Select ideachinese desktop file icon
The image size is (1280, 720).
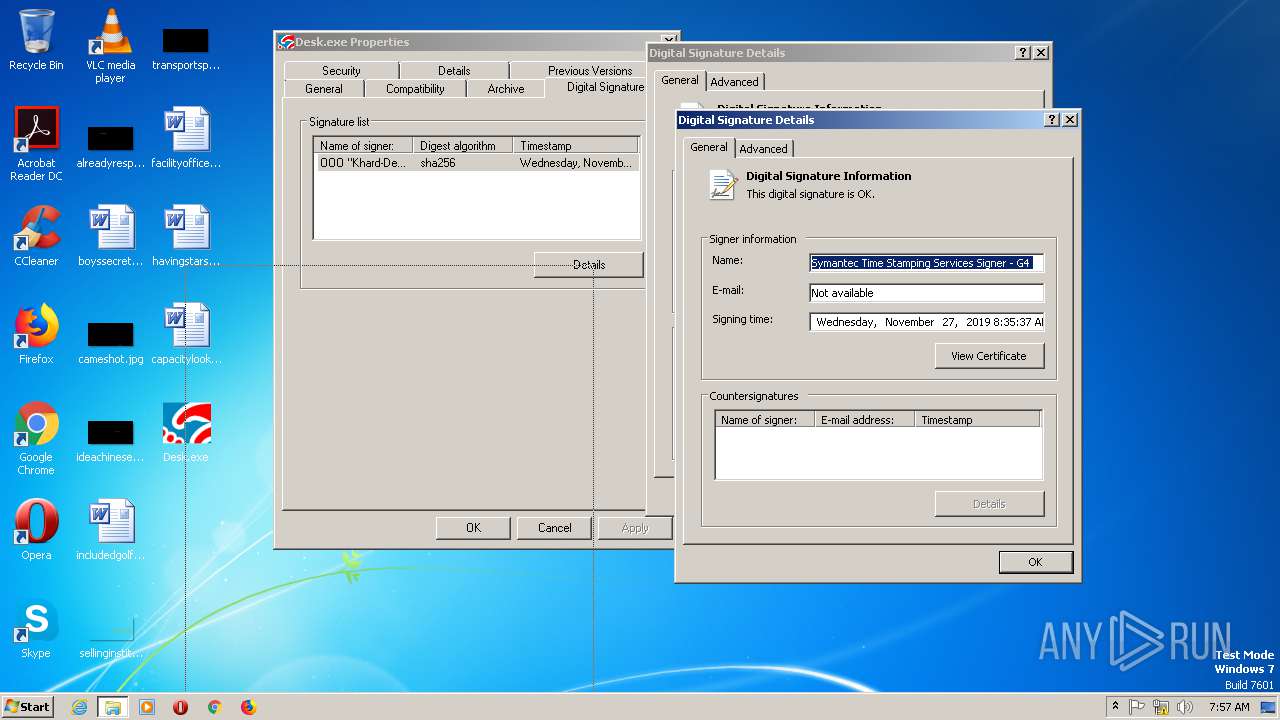click(x=110, y=440)
